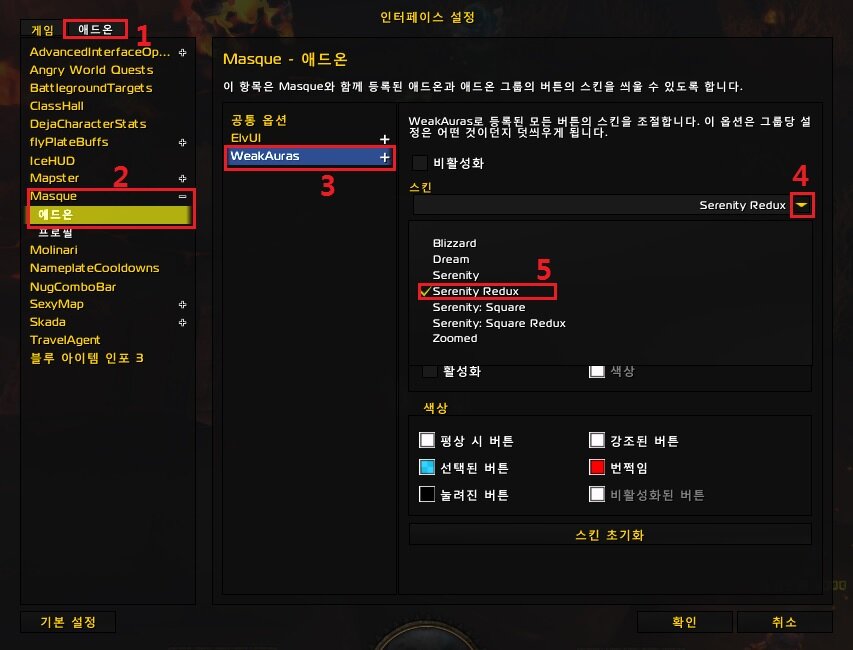Viewport: 853px width, 650px height.
Task: Expand SexyMap plus icon
Action: click(183, 305)
